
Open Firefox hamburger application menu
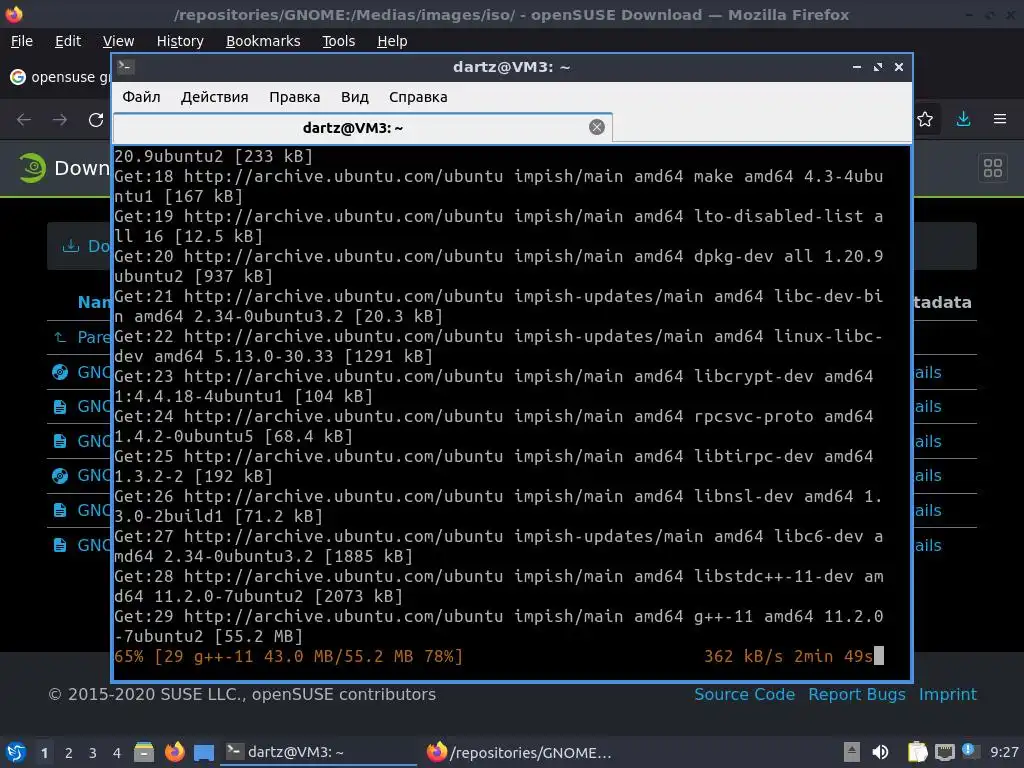1000,120
